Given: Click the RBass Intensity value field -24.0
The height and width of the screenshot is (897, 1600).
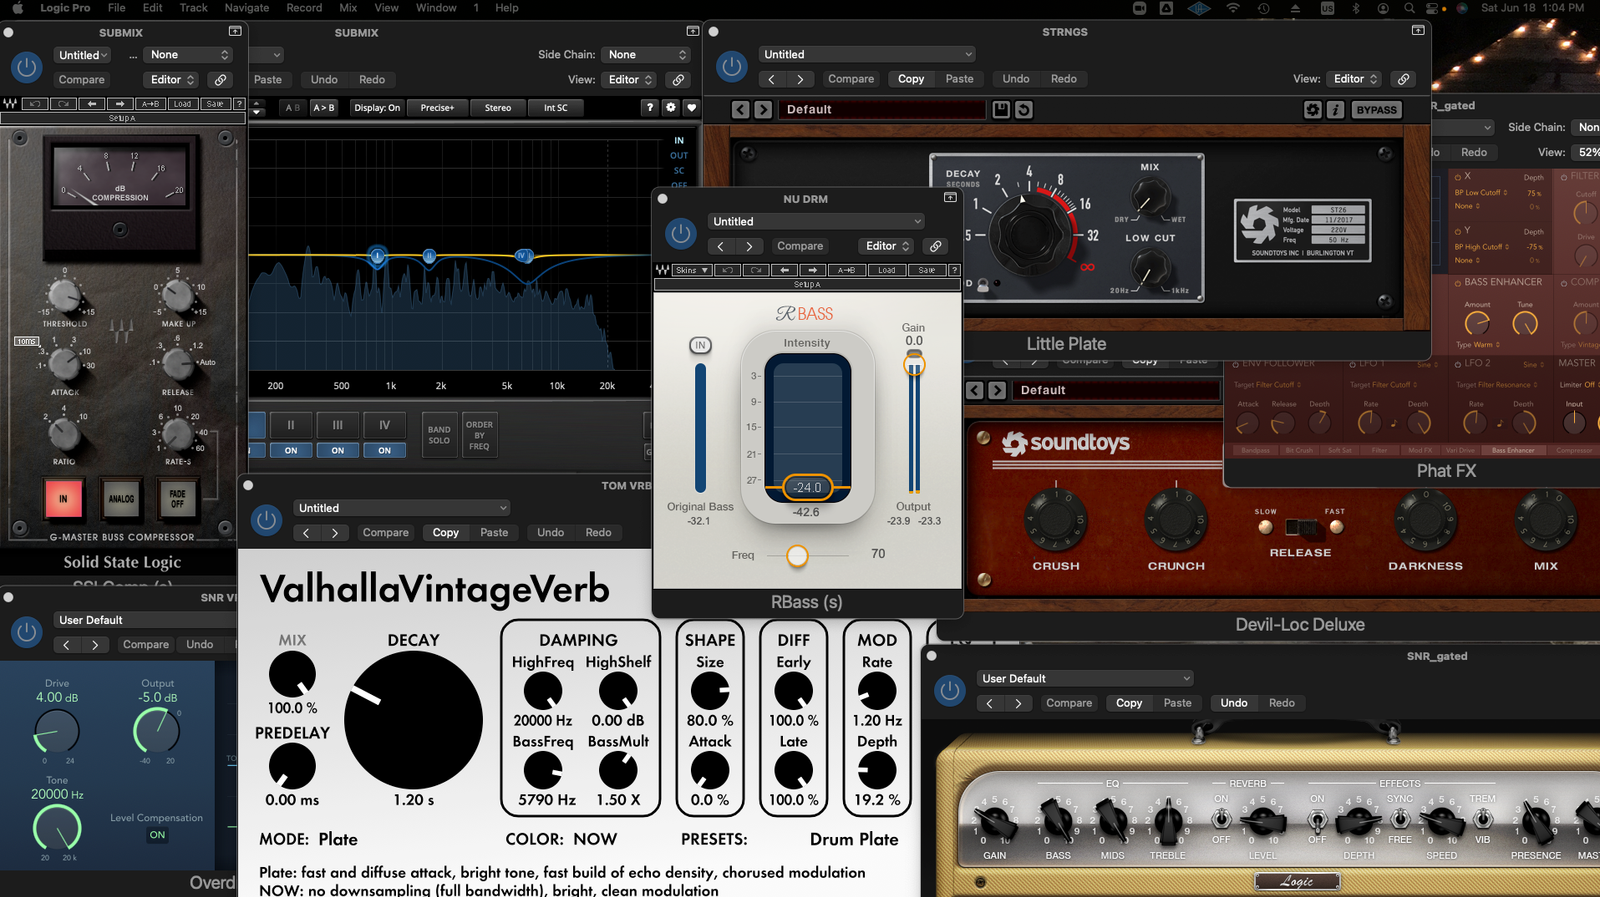Looking at the screenshot, I should [x=807, y=488].
